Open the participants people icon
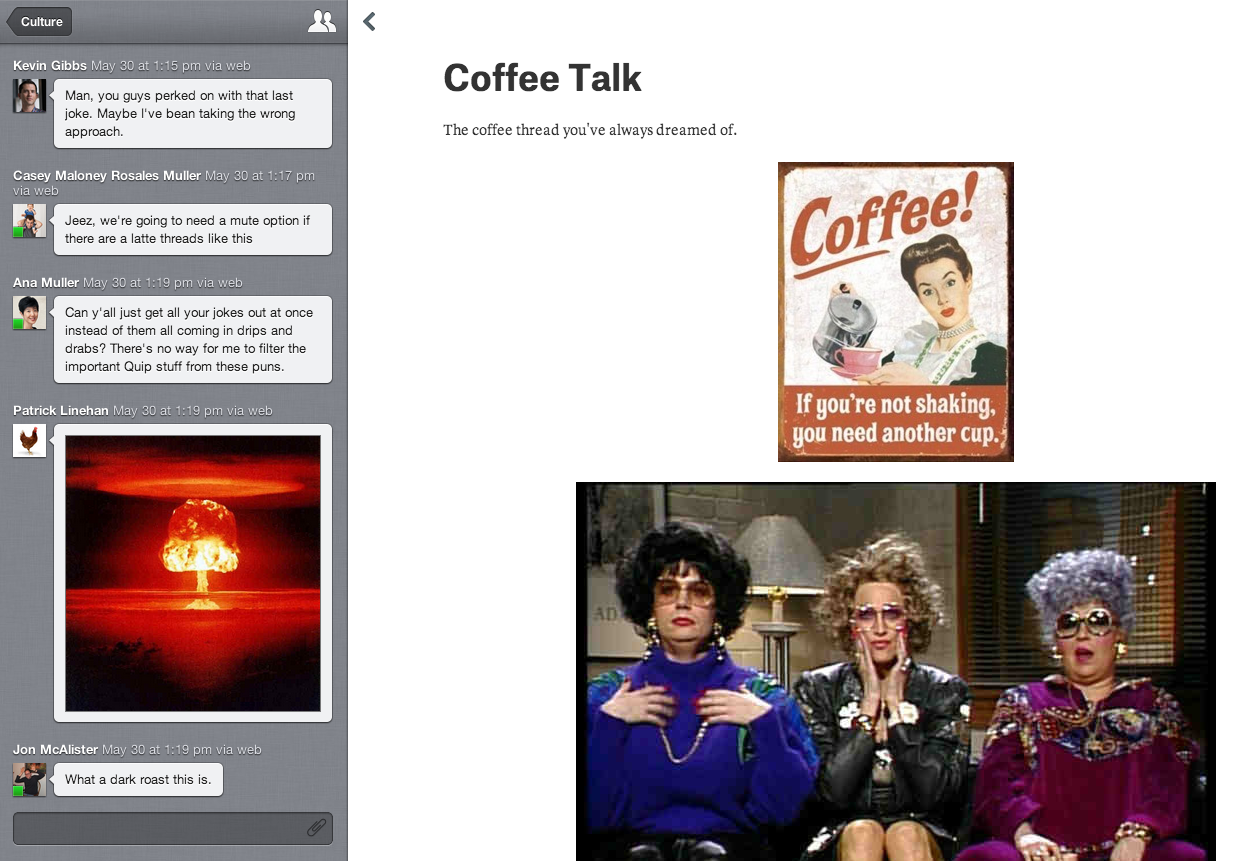This screenshot has width=1247, height=861. coord(322,21)
